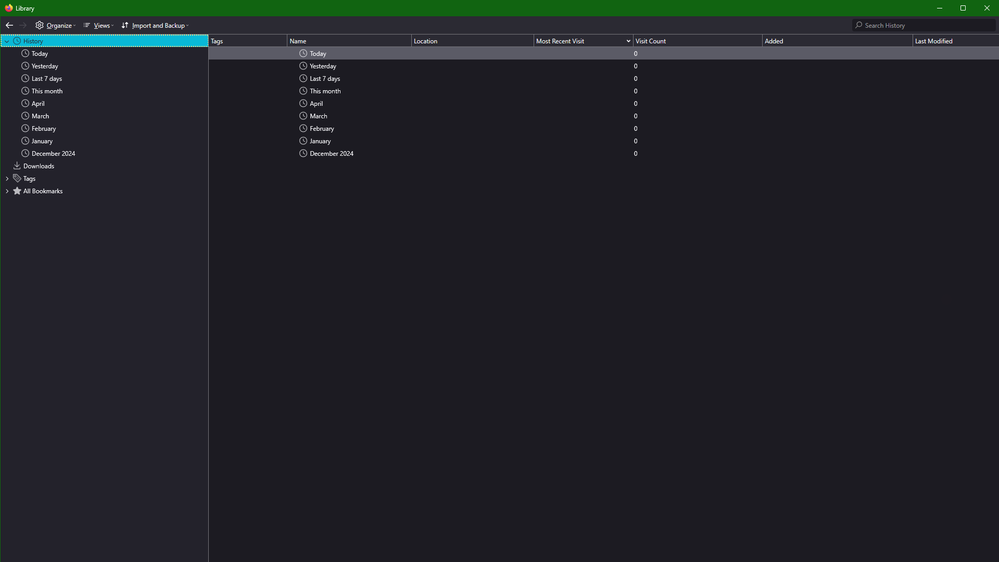
Task: Click the tag icon beside Tags
Action: (17, 178)
